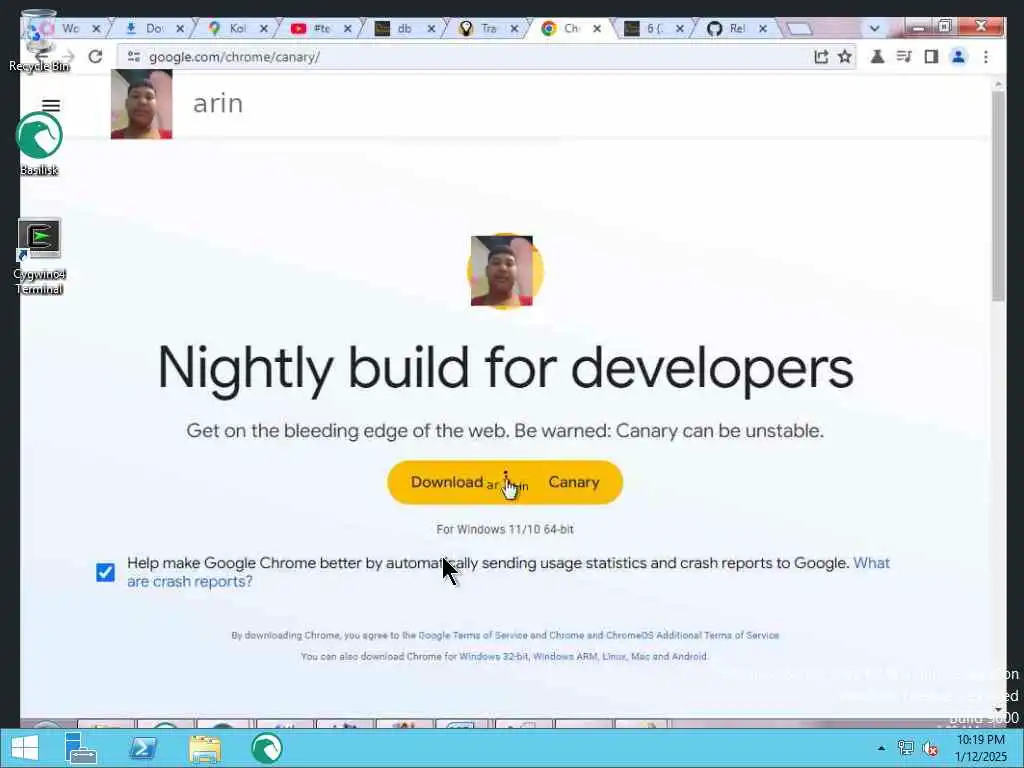Open Basilisk desktop shortcut

click(x=39, y=144)
